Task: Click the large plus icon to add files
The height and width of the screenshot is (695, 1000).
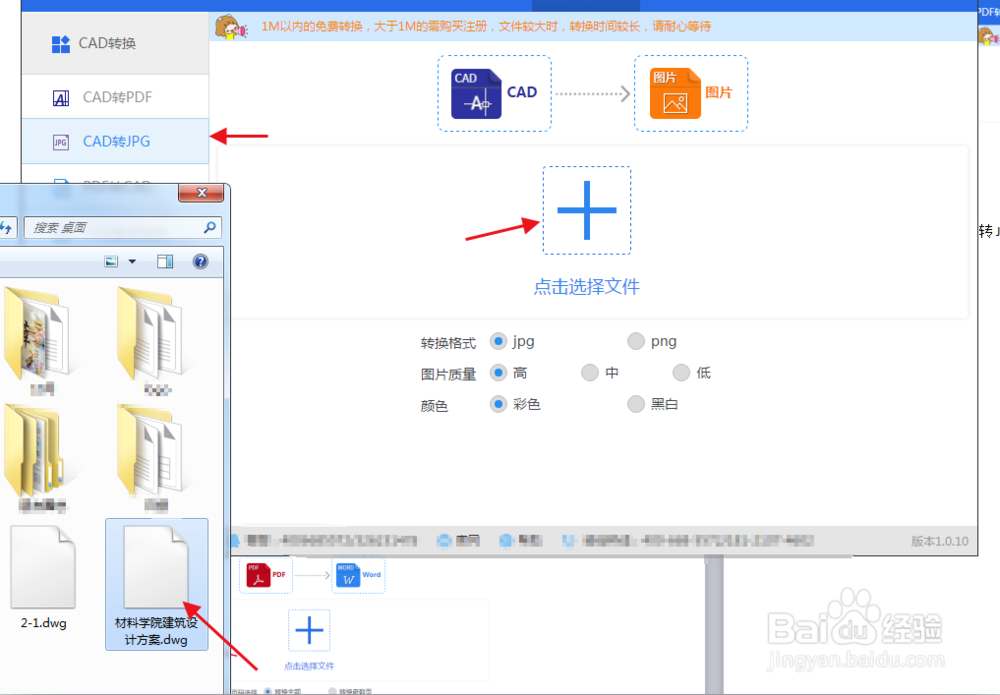Action: click(586, 210)
